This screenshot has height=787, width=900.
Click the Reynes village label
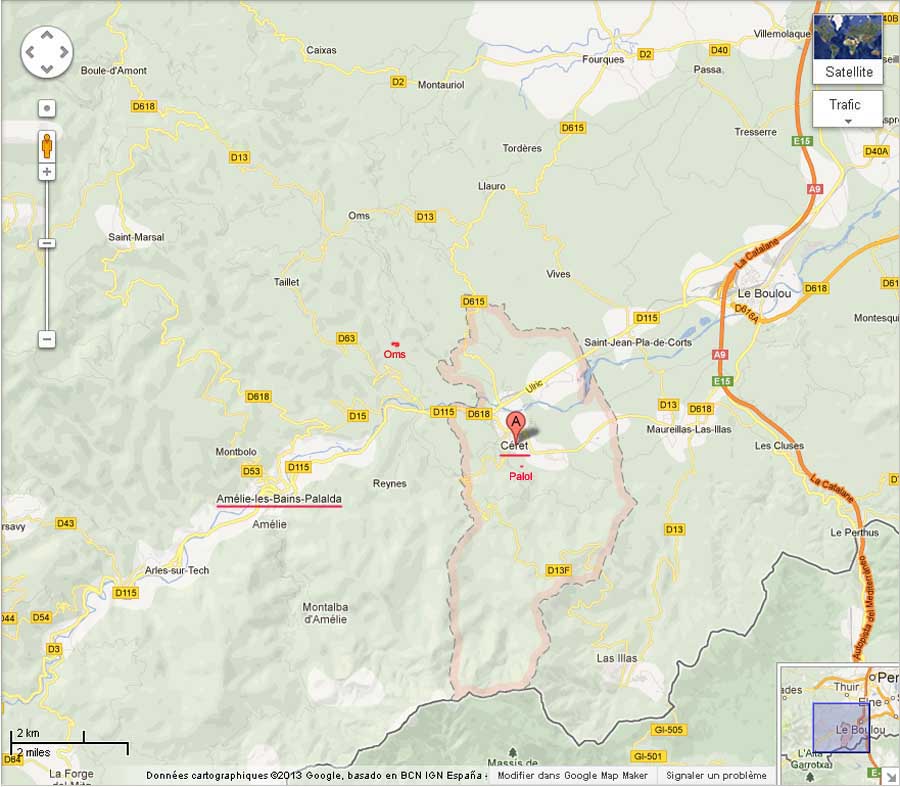[390, 483]
